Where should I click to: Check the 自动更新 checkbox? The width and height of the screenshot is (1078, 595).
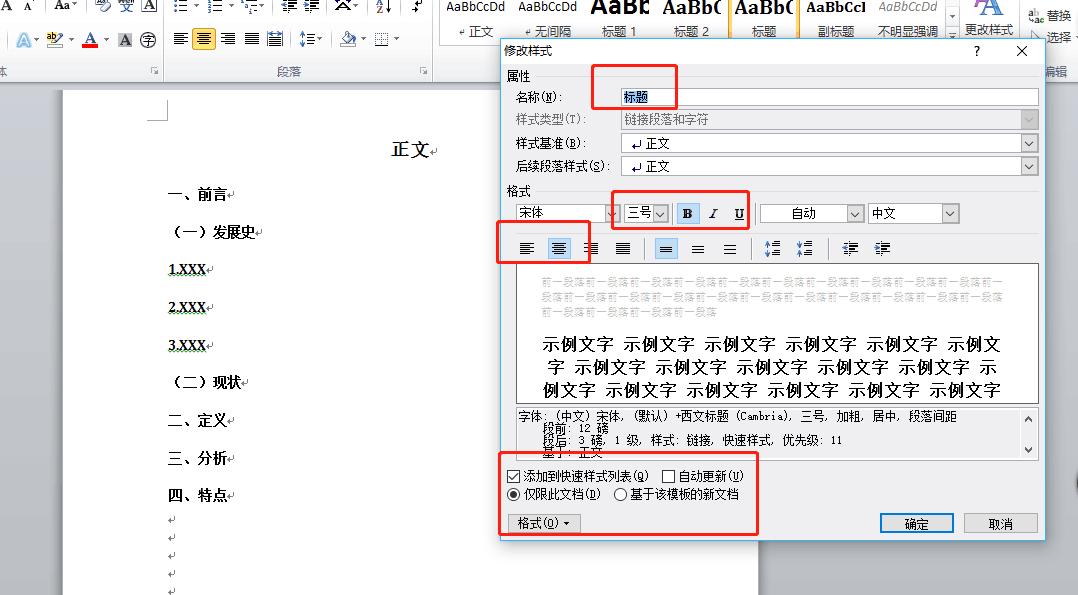point(670,475)
